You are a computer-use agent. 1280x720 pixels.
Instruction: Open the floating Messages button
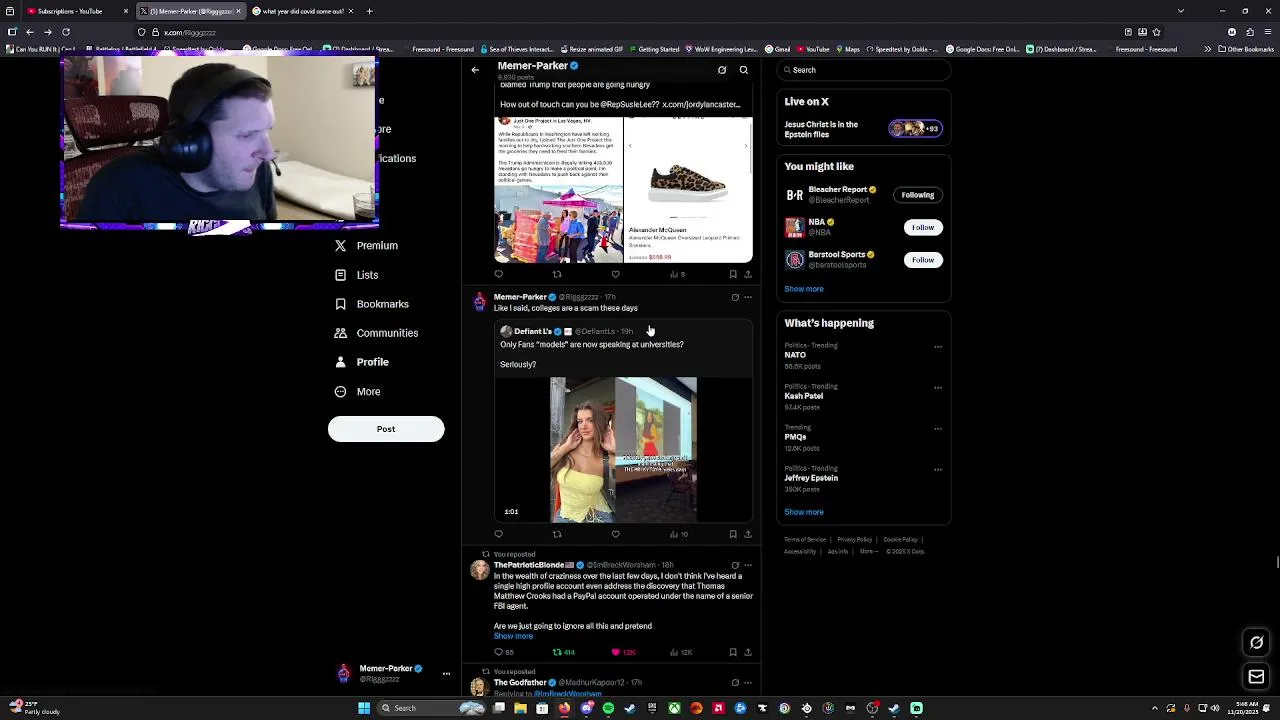tap(1257, 677)
